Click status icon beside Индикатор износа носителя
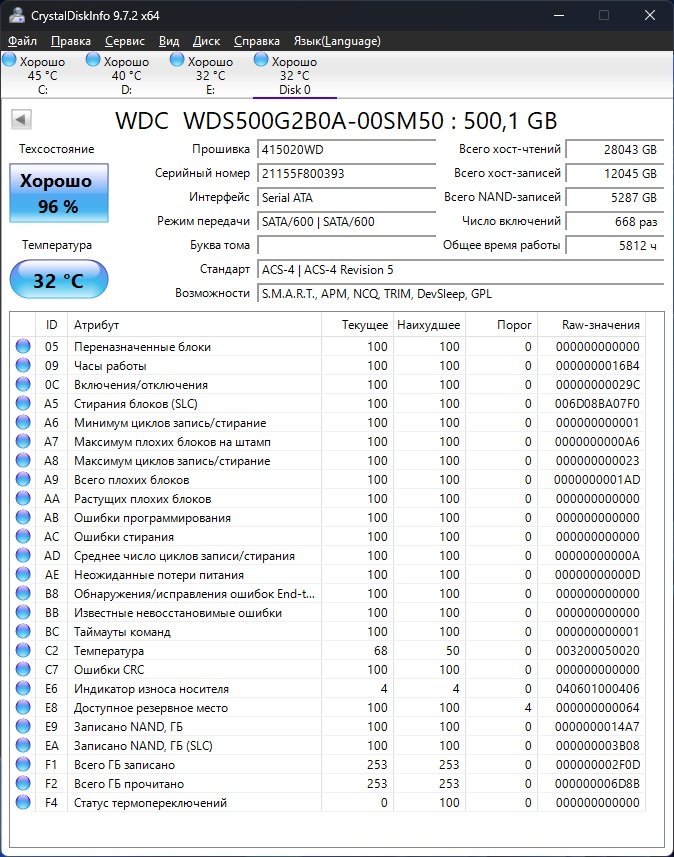Viewport: 674px width, 857px height. tap(23, 689)
